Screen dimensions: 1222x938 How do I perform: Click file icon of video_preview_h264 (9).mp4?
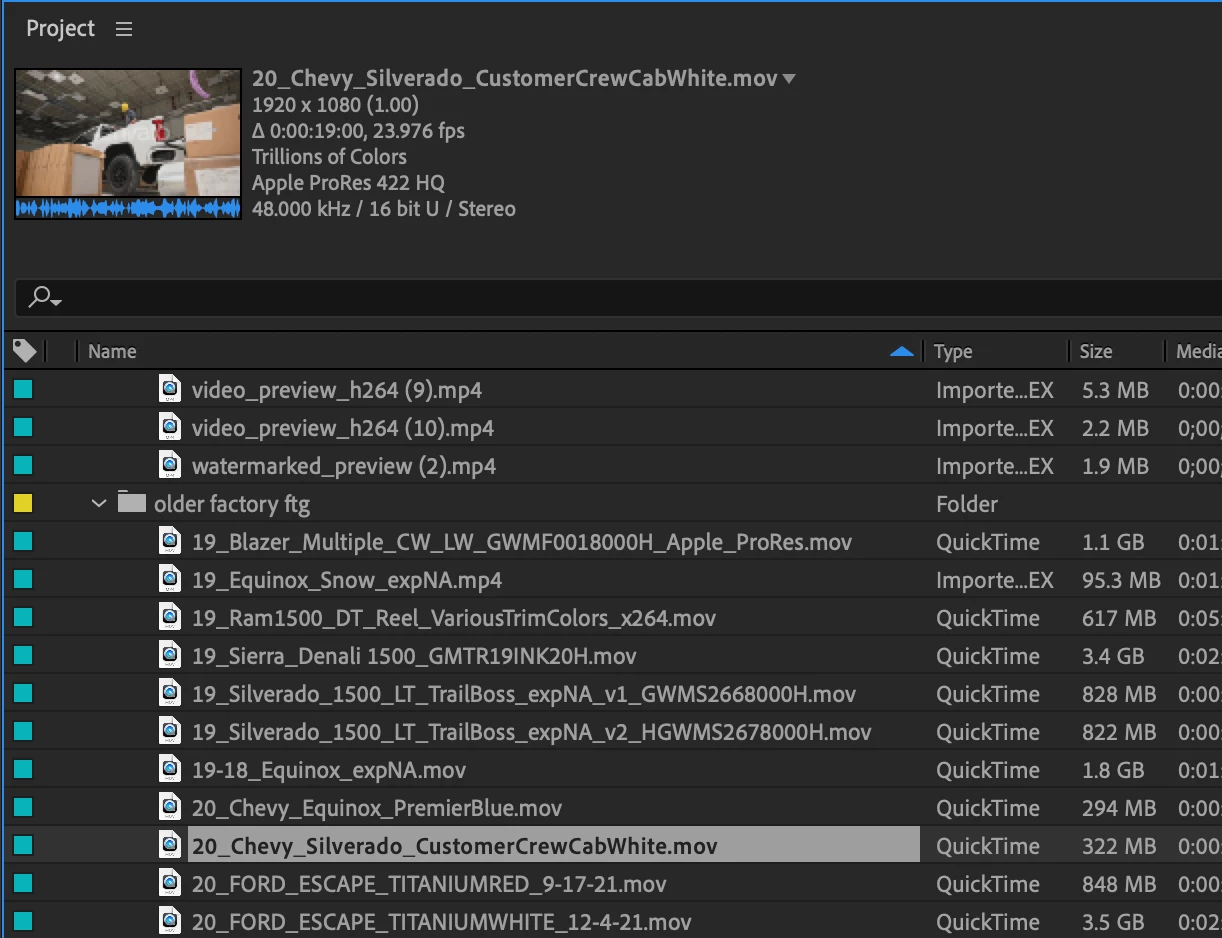click(x=171, y=389)
